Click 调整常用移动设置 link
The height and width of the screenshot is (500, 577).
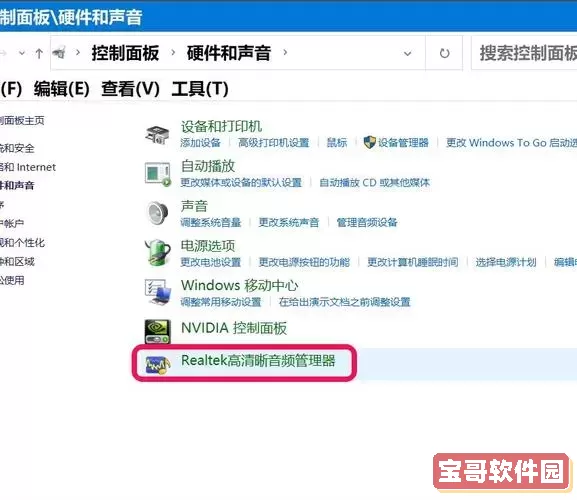click(220, 302)
